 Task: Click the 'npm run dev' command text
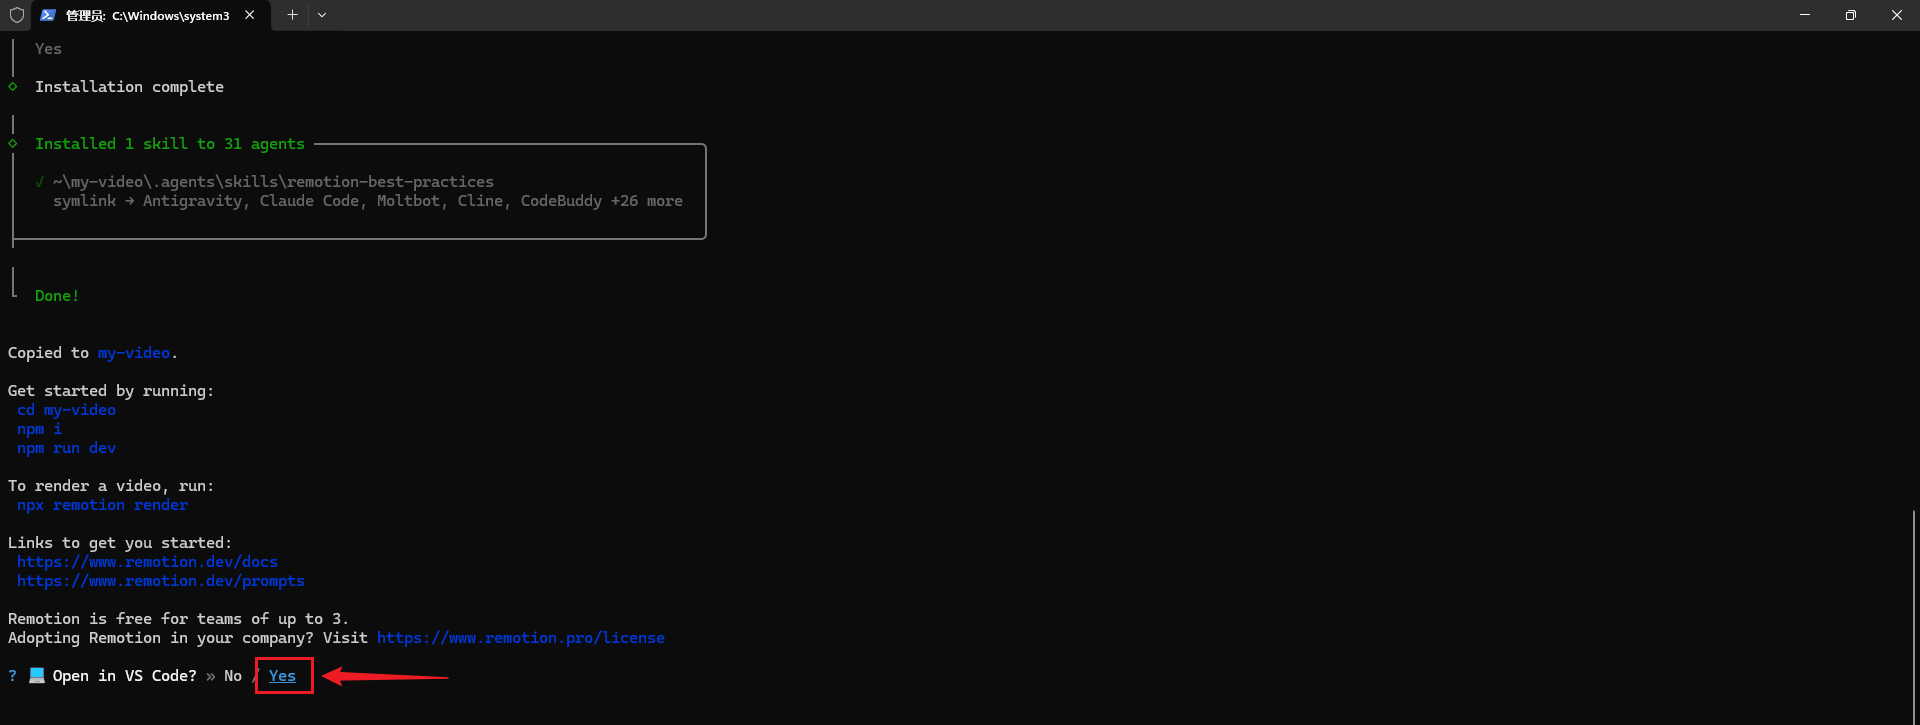coord(66,448)
